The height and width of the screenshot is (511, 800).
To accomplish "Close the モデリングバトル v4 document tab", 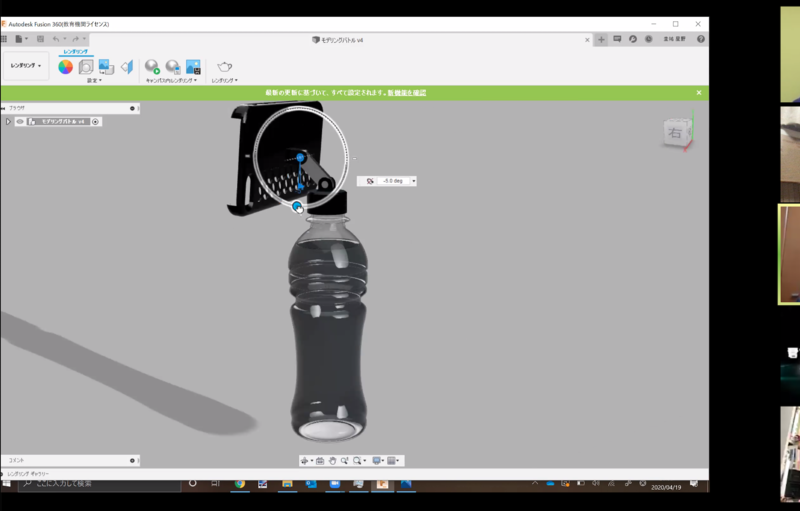I will [587, 40].
